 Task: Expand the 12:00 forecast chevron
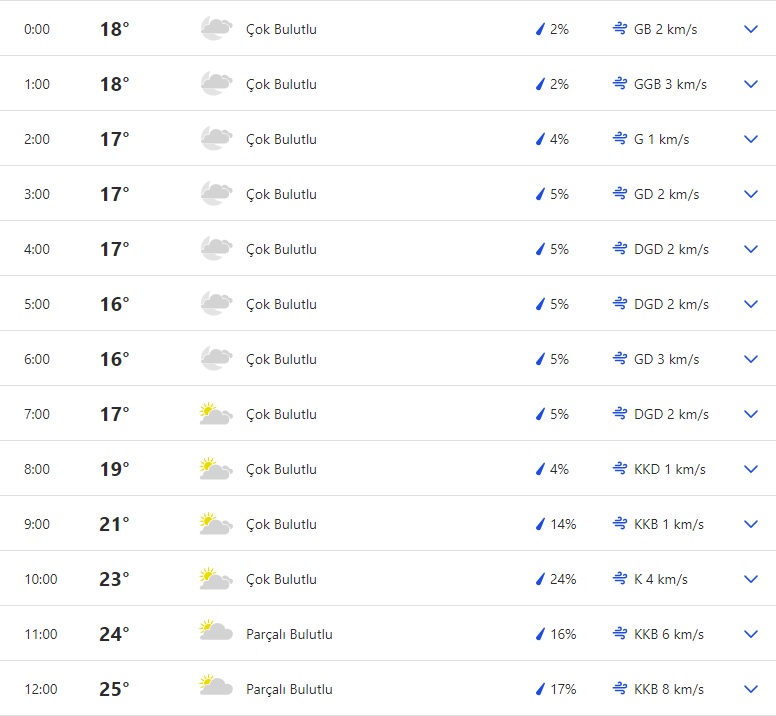point(751,689)
